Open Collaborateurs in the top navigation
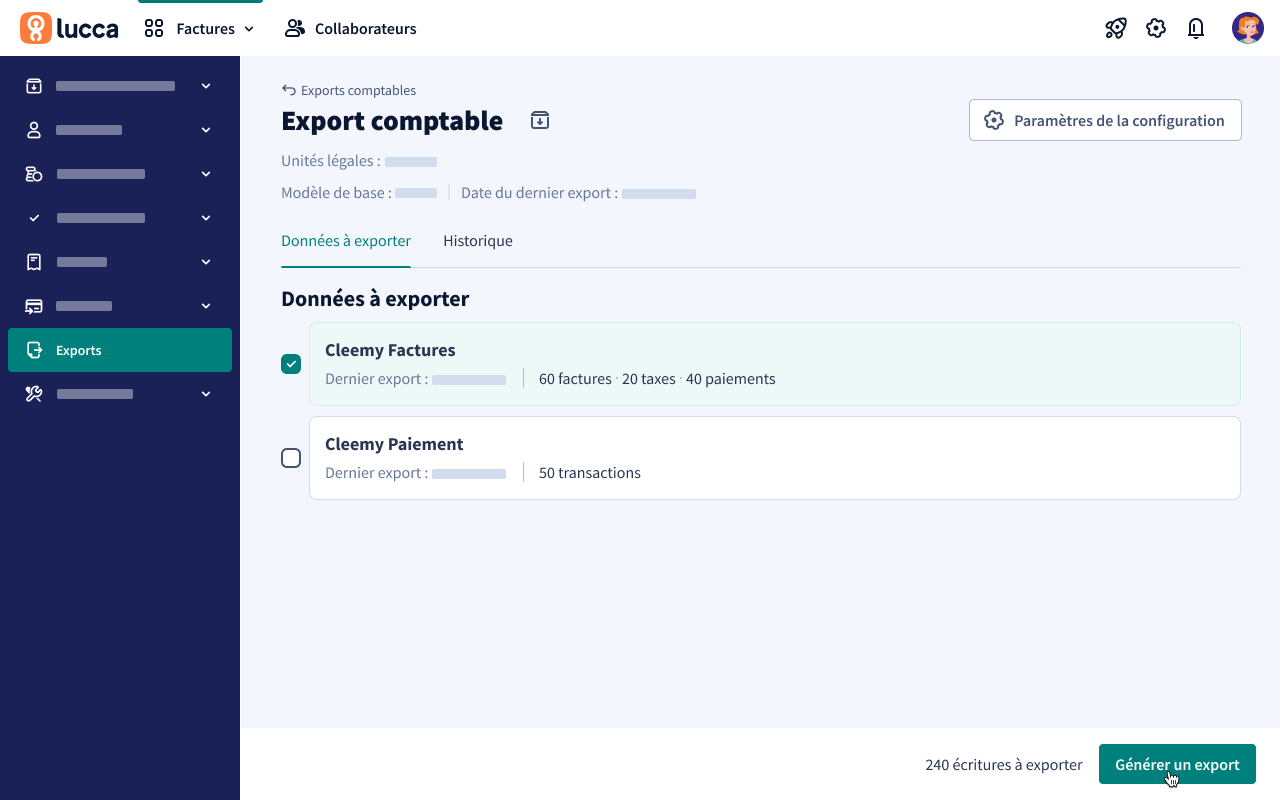This screenshot has width=1281, height=800. coord(351,29)
